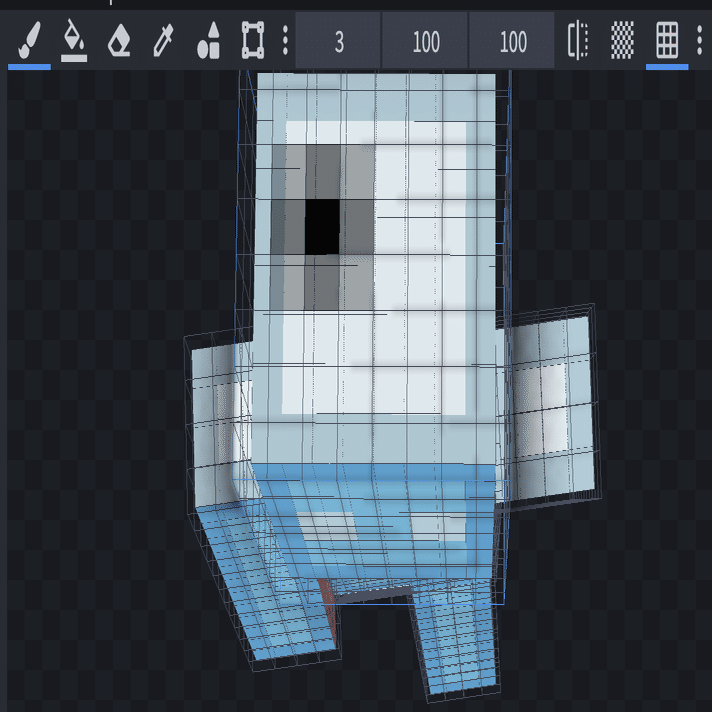Screen dimensions: 712x712
Task: Open the paint tools overflow menu
Action: click(285, 41)
